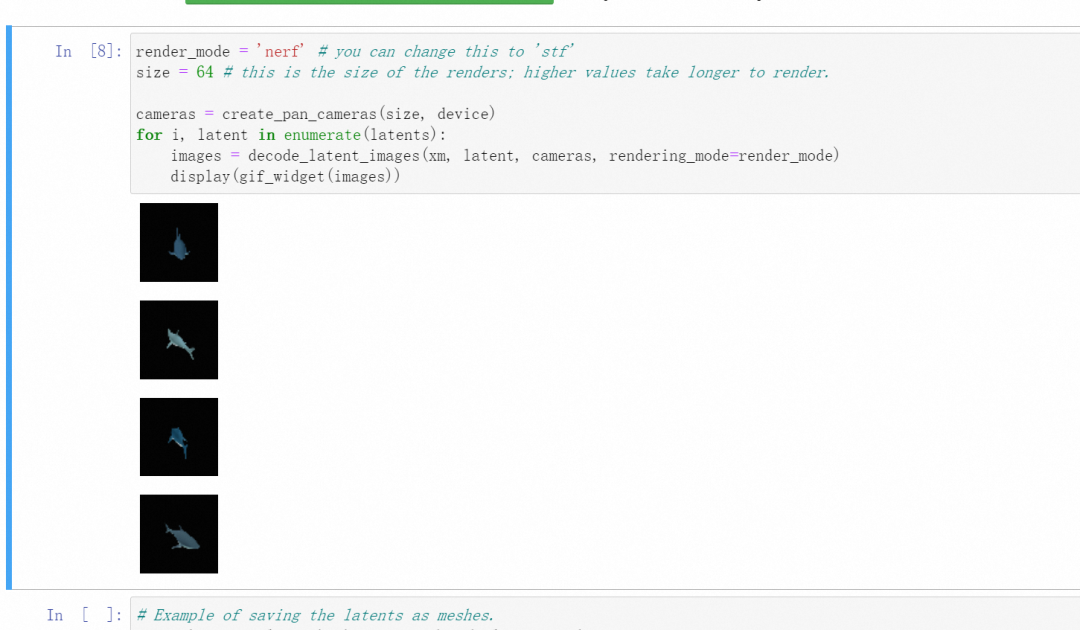Click the In [8] cell prompt
1080x630 pixels.
point(88,52)
